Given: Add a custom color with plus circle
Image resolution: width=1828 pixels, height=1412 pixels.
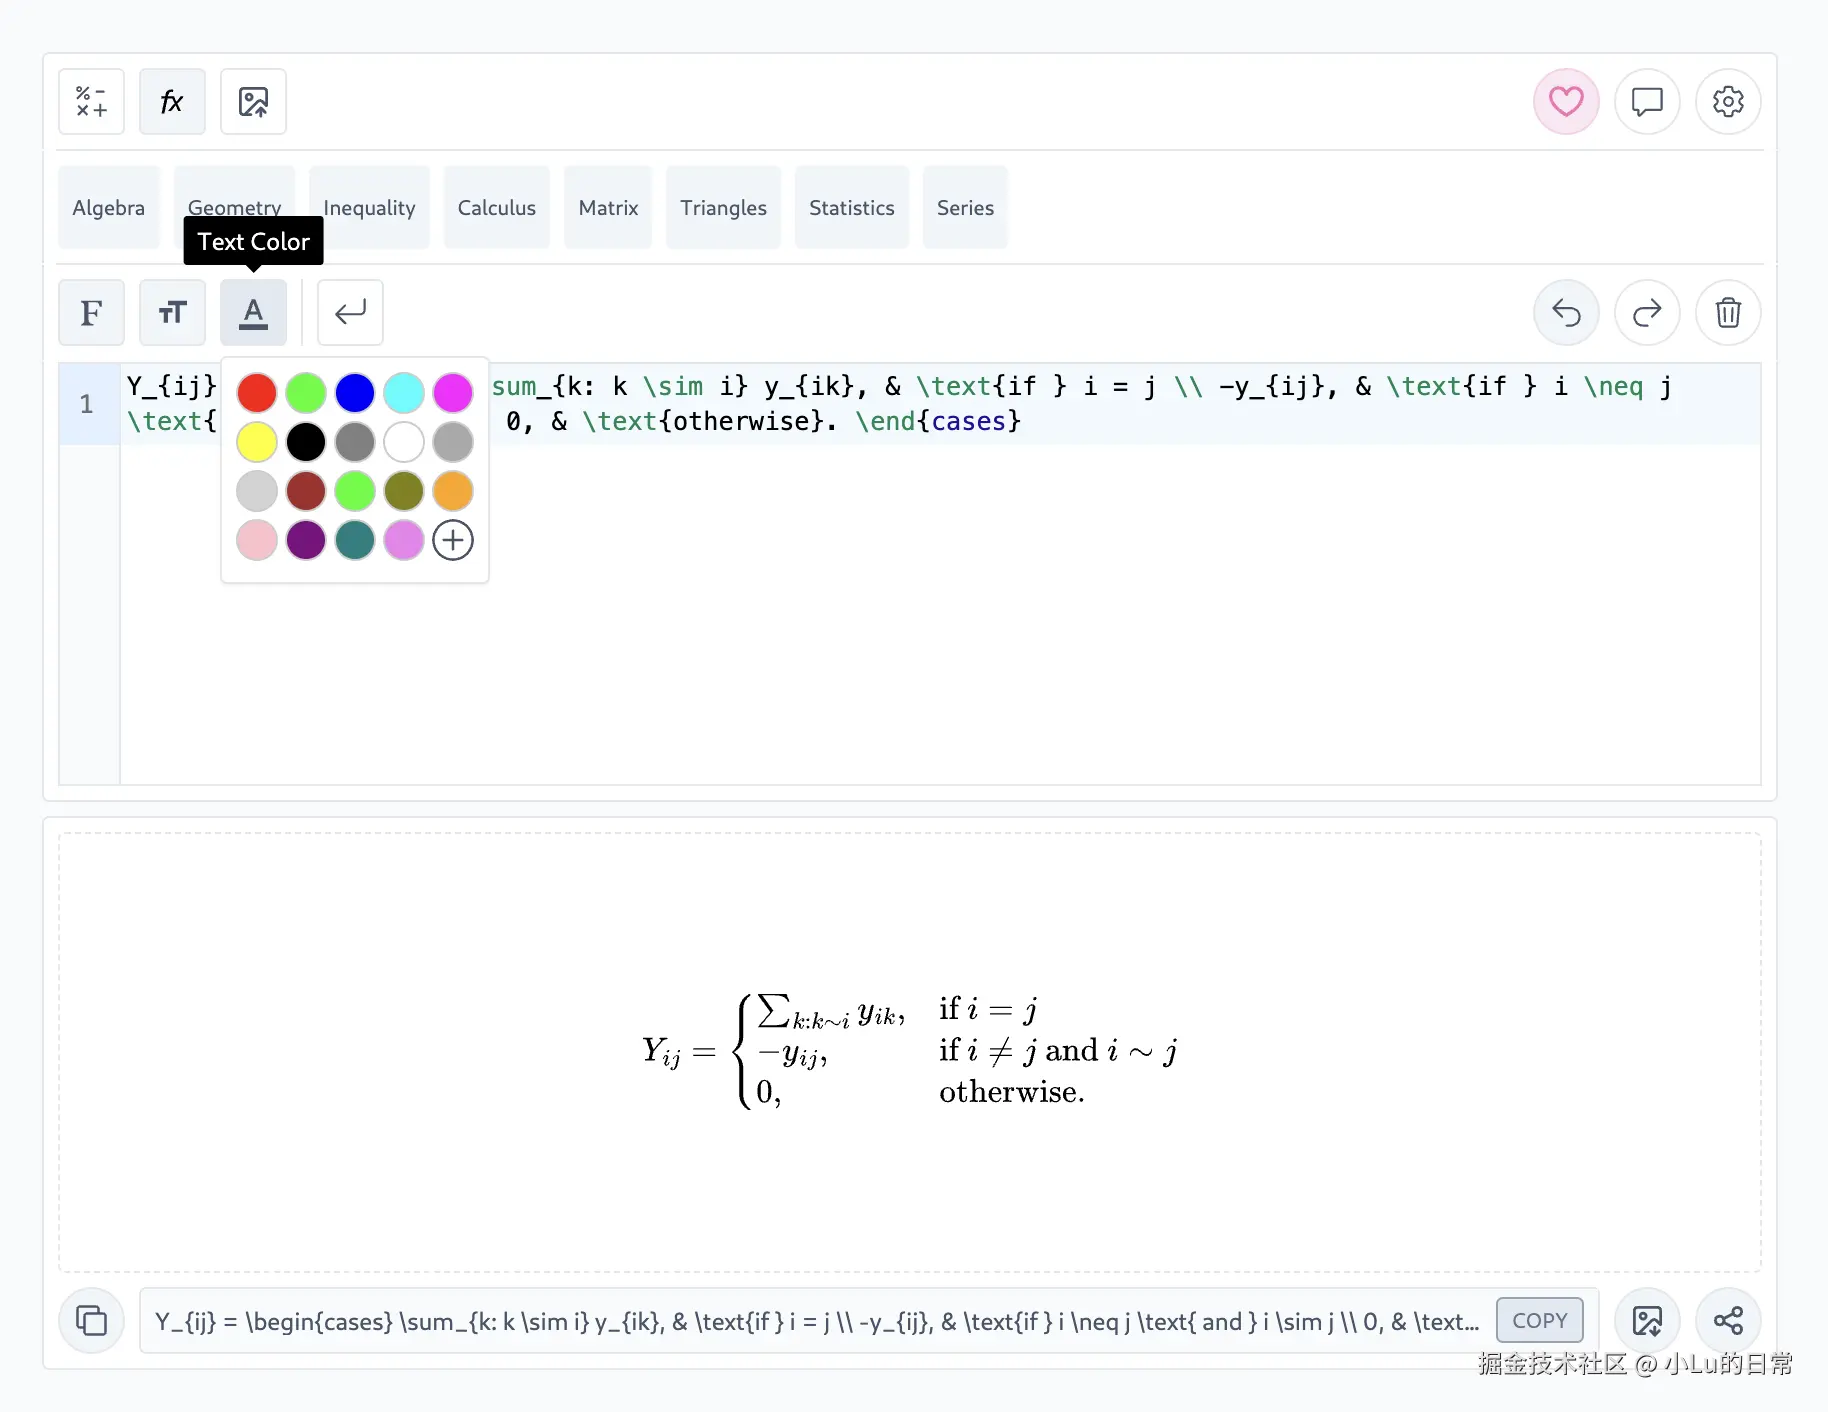Looking at the screenshot, I should click(453, 541).
